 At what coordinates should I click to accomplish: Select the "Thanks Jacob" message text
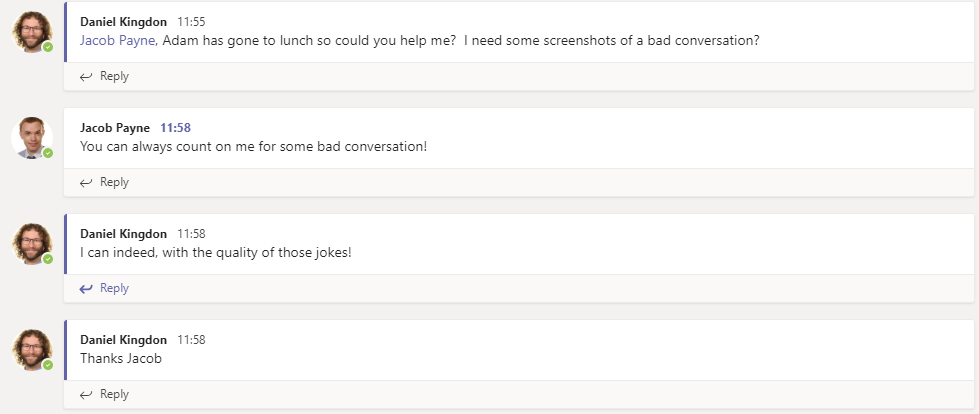tap(120, 358)
